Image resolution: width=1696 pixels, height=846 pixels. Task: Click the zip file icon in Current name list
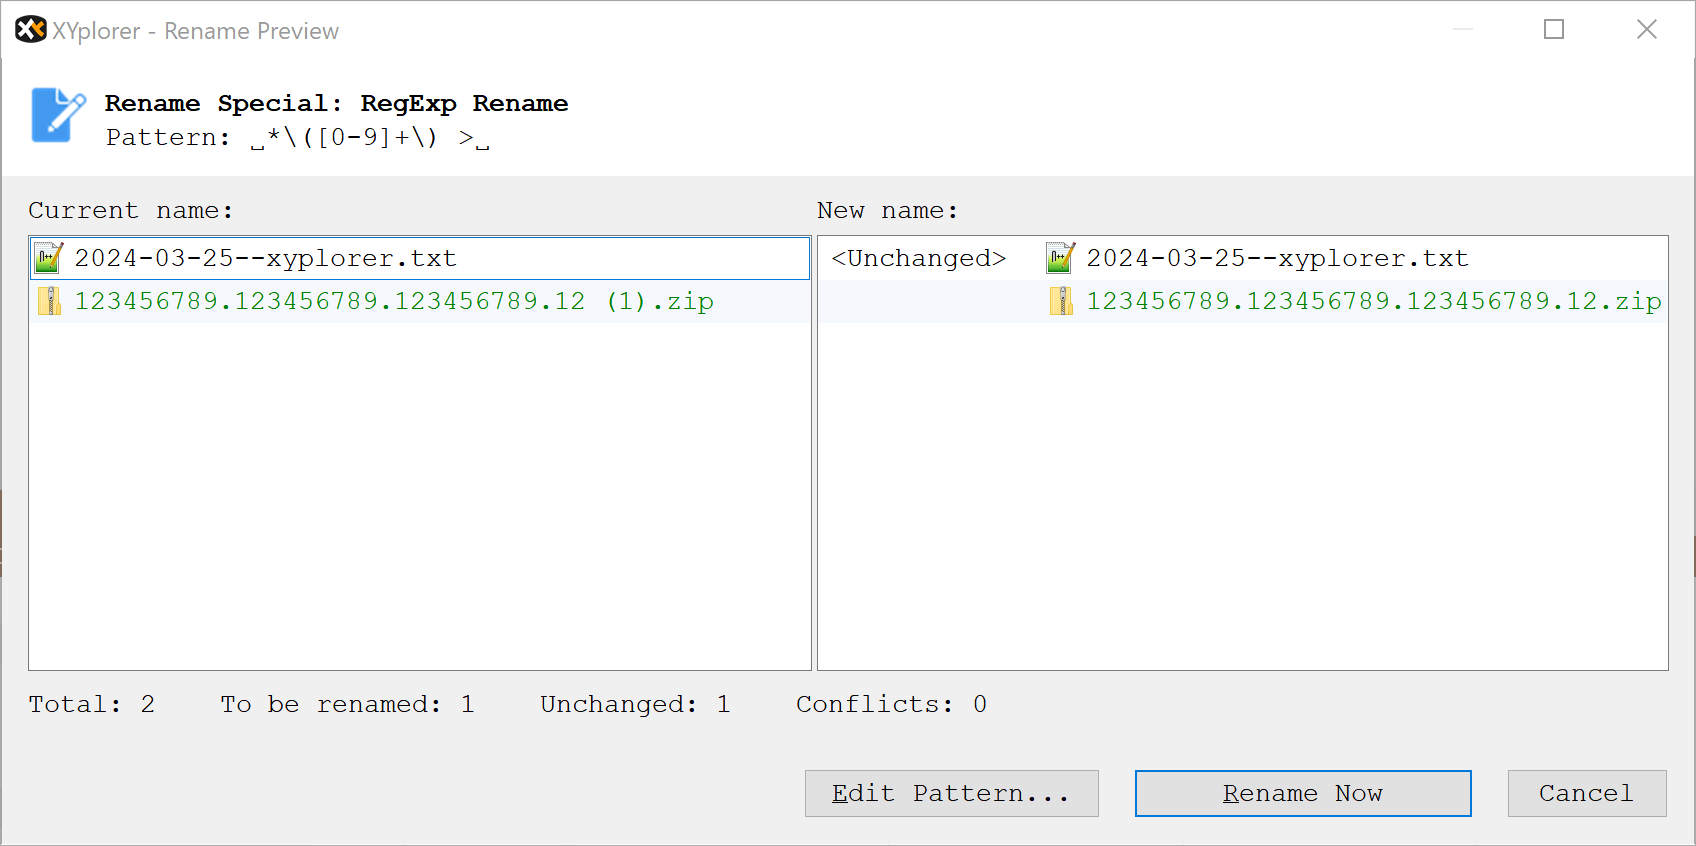pos(49,301)
